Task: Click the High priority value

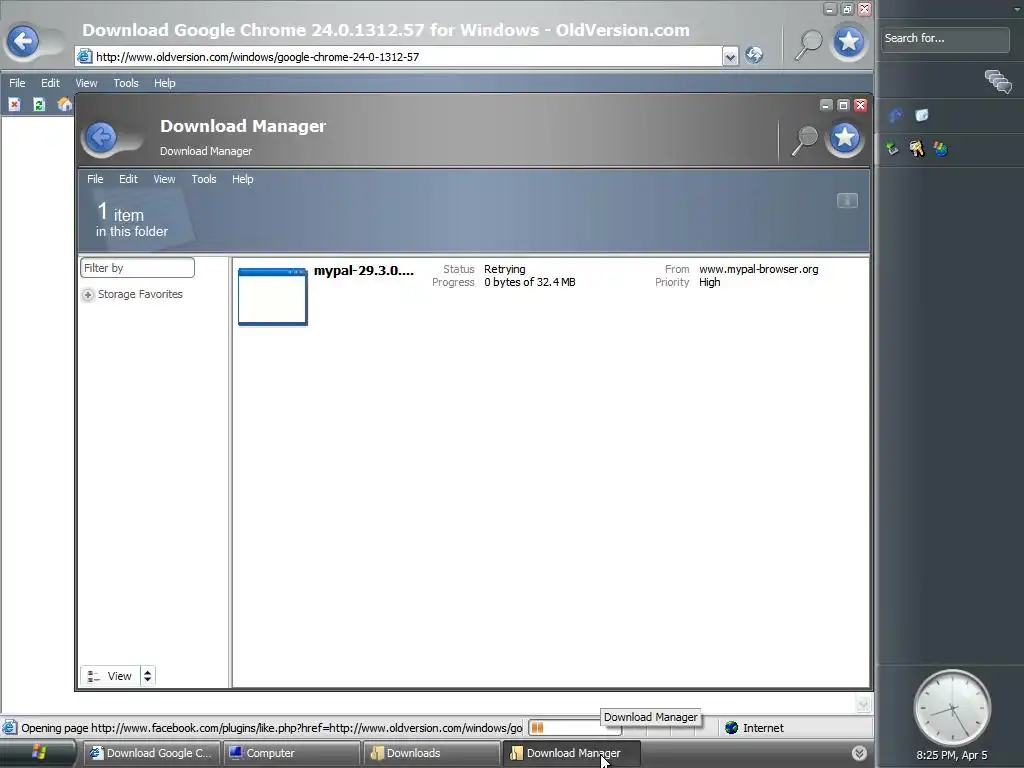Action: [x=710, y=282]
